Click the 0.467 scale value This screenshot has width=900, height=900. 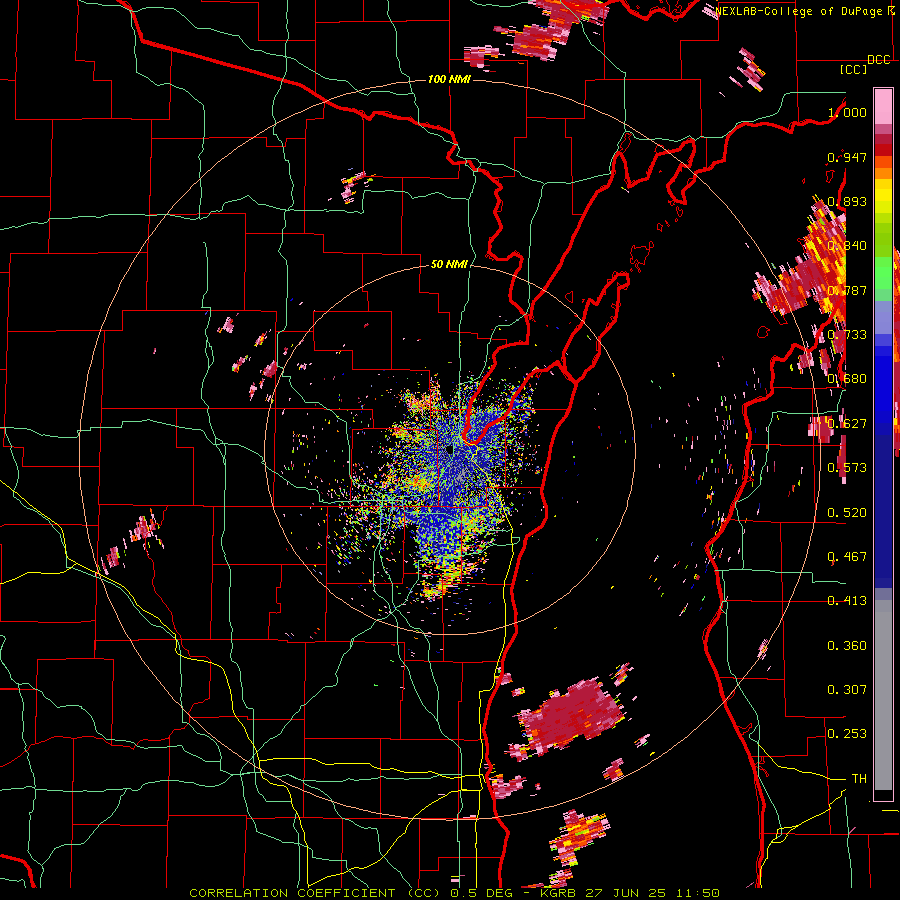[x=847, y=557]
